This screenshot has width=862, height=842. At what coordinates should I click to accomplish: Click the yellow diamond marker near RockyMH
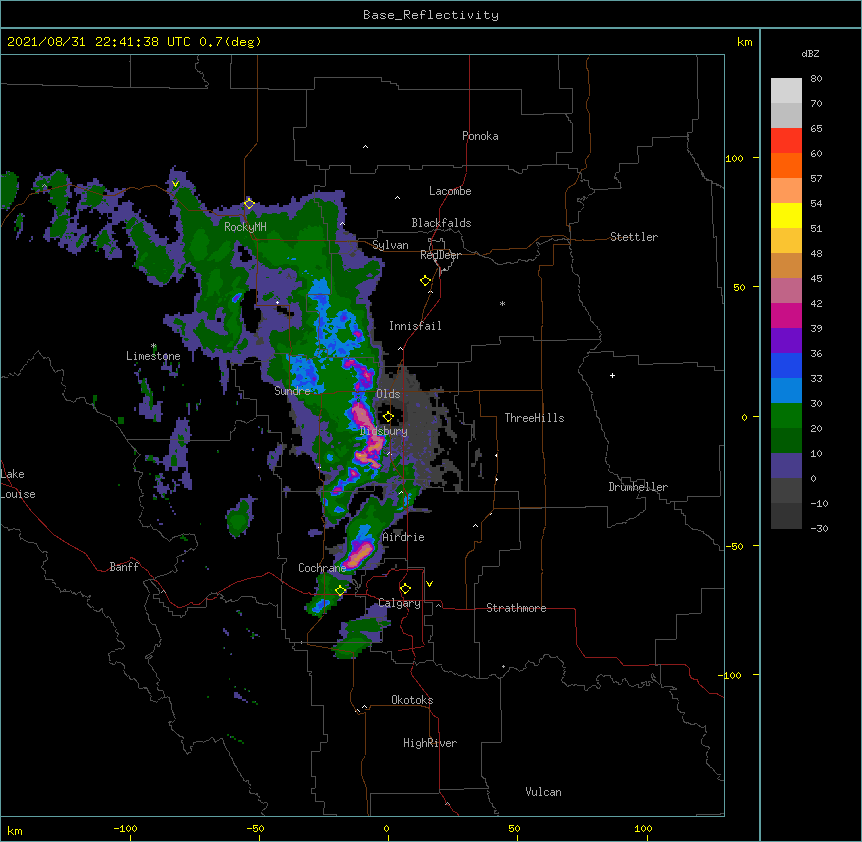tap(249, 204)
